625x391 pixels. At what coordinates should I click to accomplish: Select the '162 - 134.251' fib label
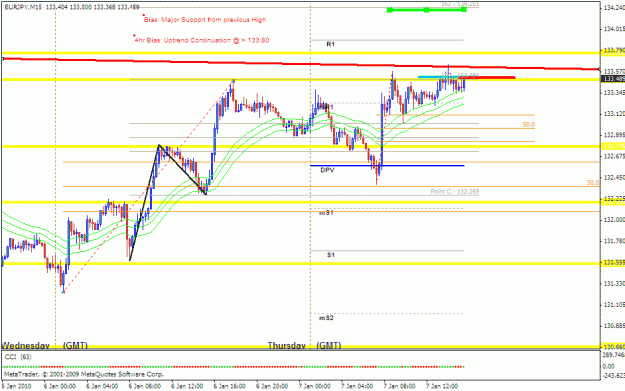pos(460,4)
